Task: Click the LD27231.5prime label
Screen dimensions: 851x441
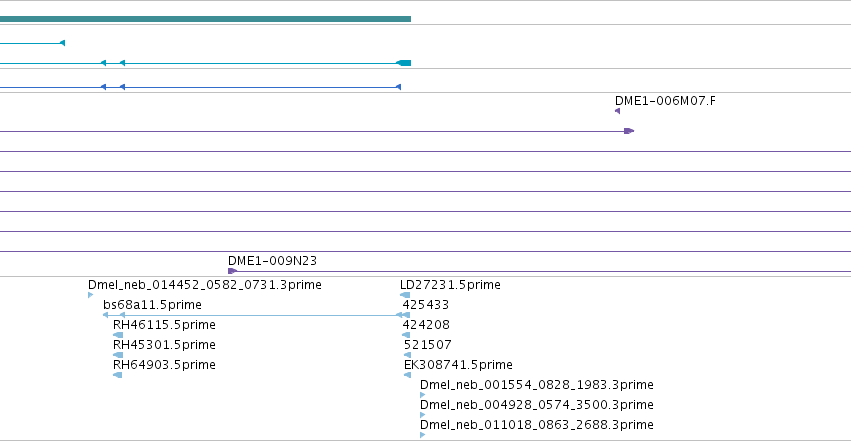Action: tap(450, 285)
